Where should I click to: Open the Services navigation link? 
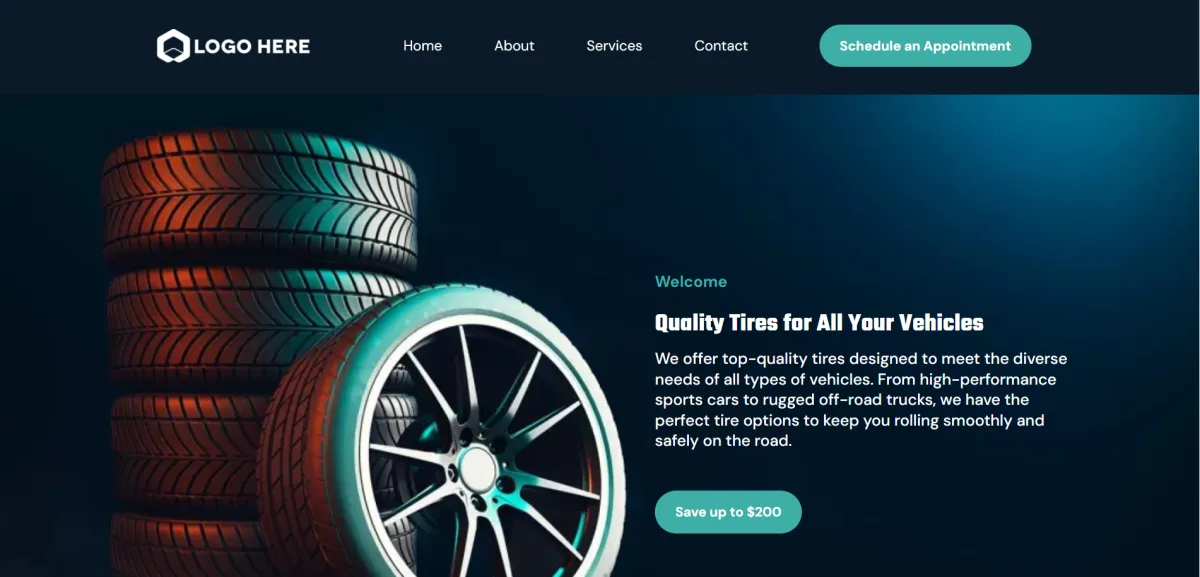tap(614, 46)
